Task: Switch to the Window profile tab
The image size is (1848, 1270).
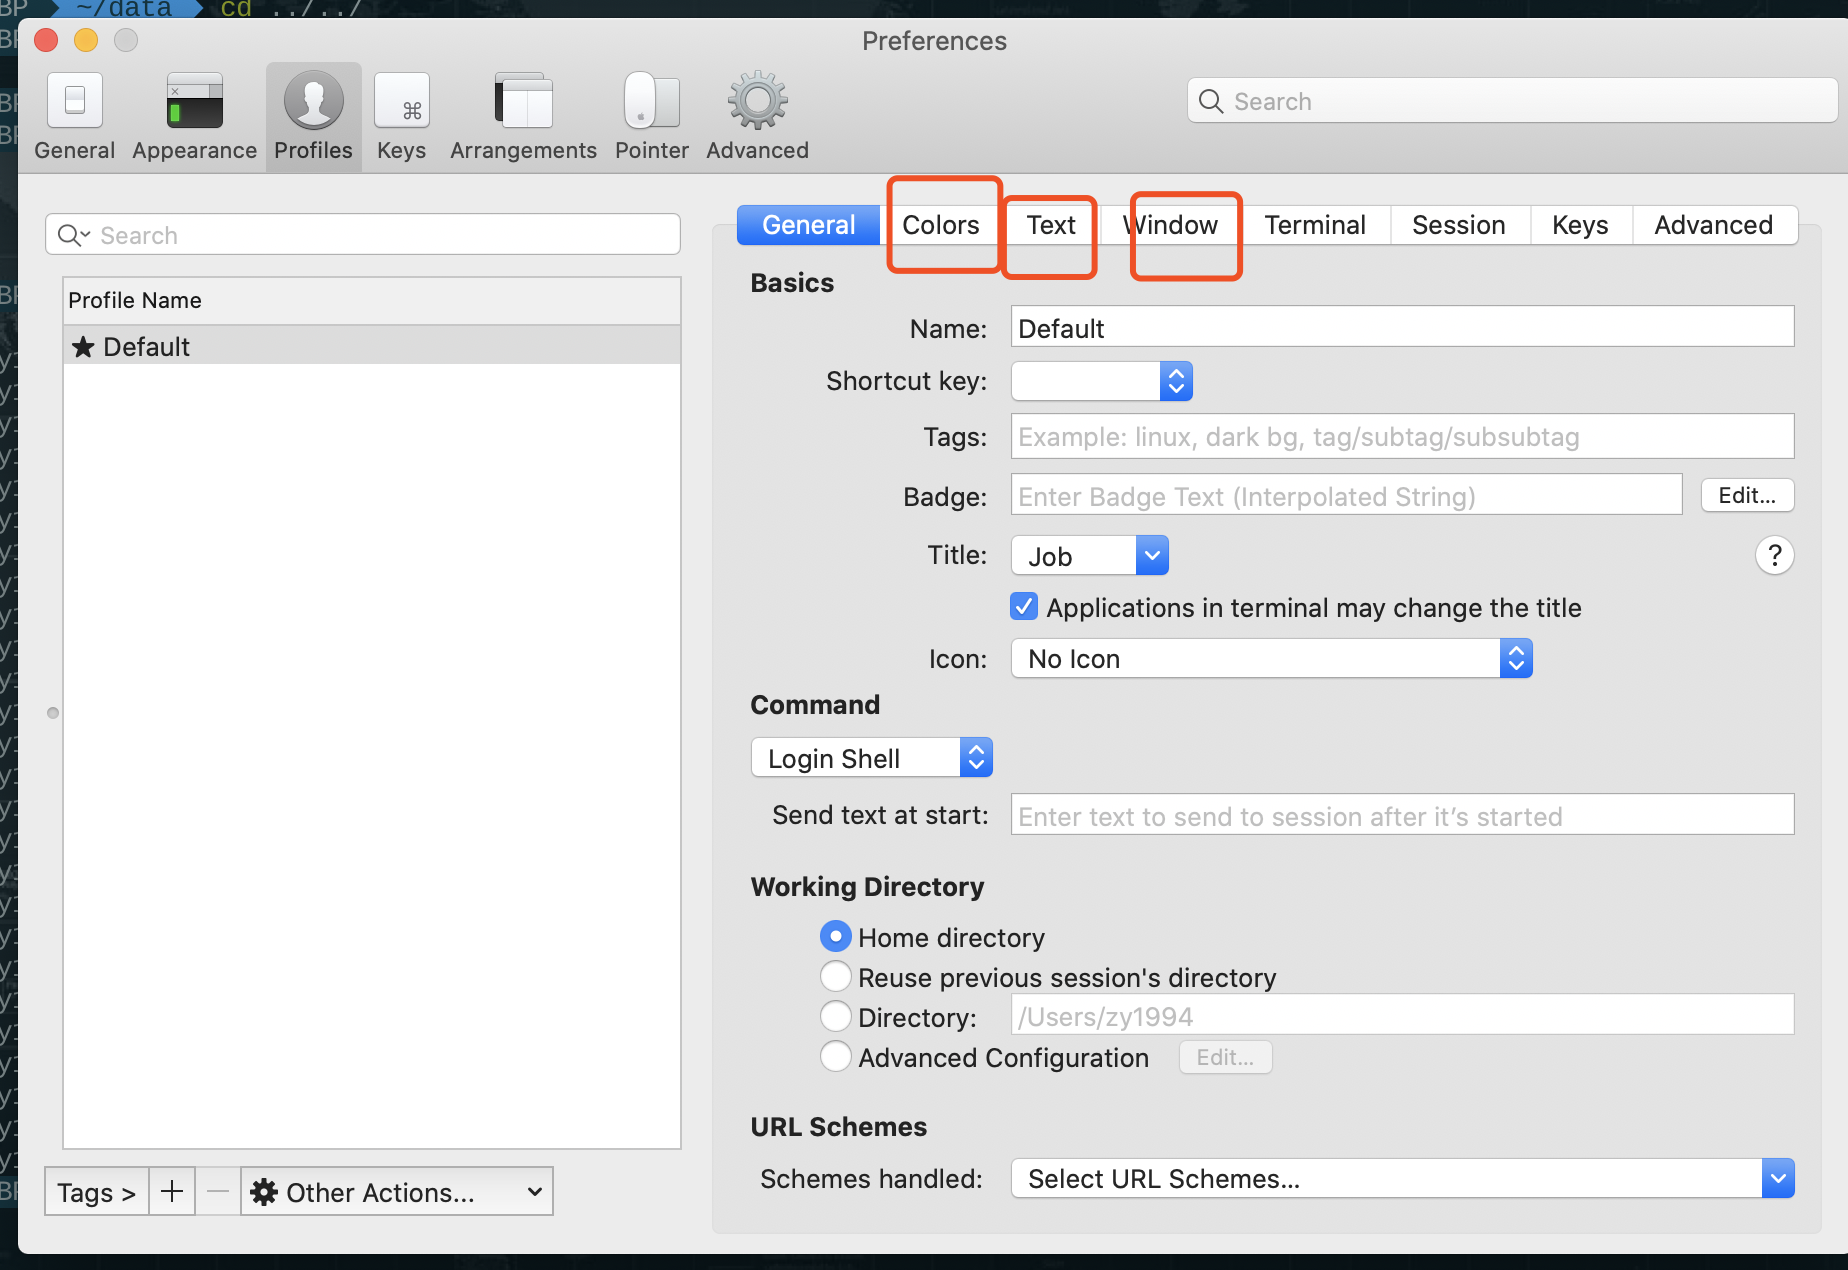Action: tap(1170, 225)
